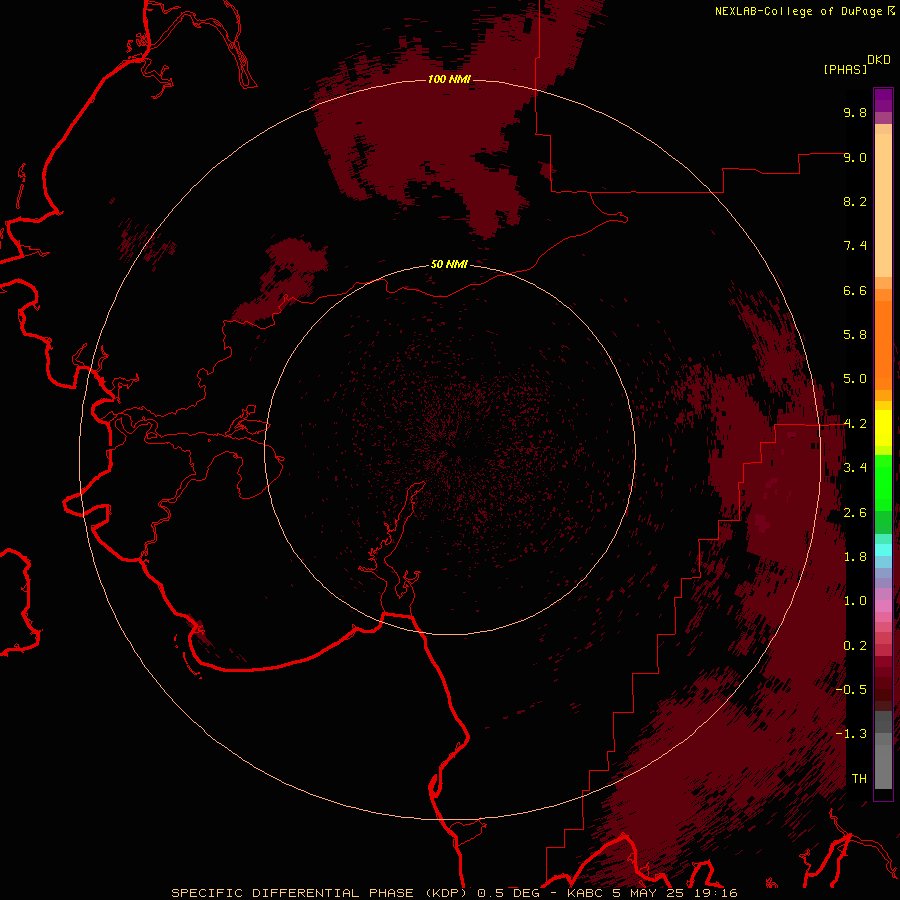This screenshot has height=900, width=900.
Task: Click the 0.2 value on the color scale
Action: pos(855,646)
